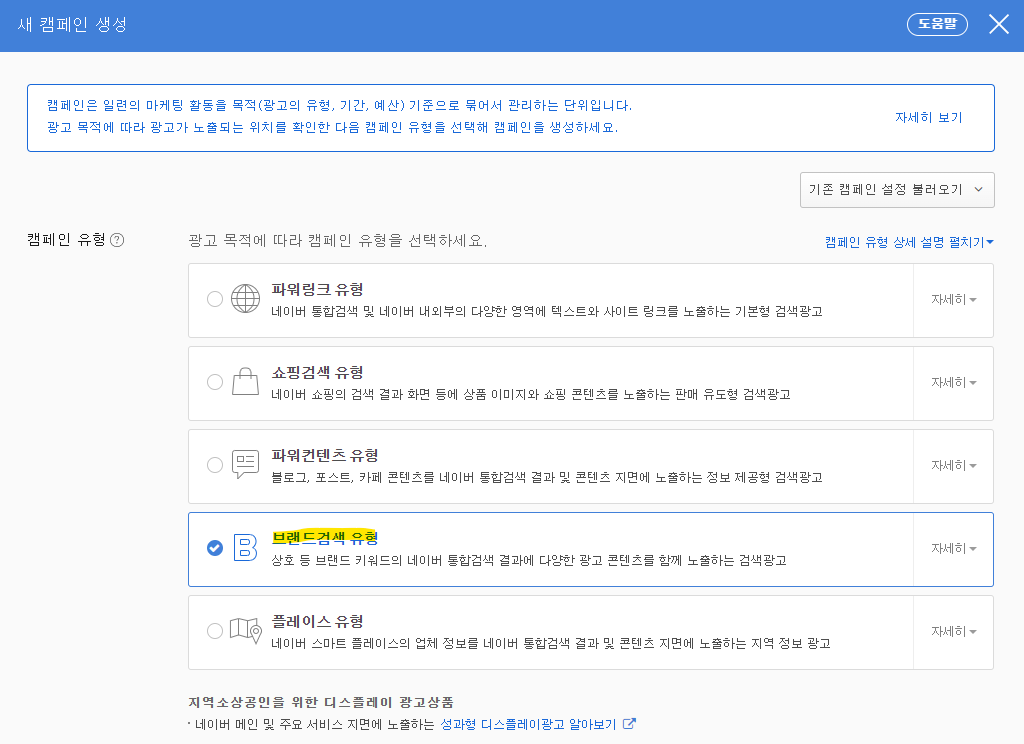Click the 지역소상공인을 위한 디스플레이 광고상품 heading

point(321,702)
